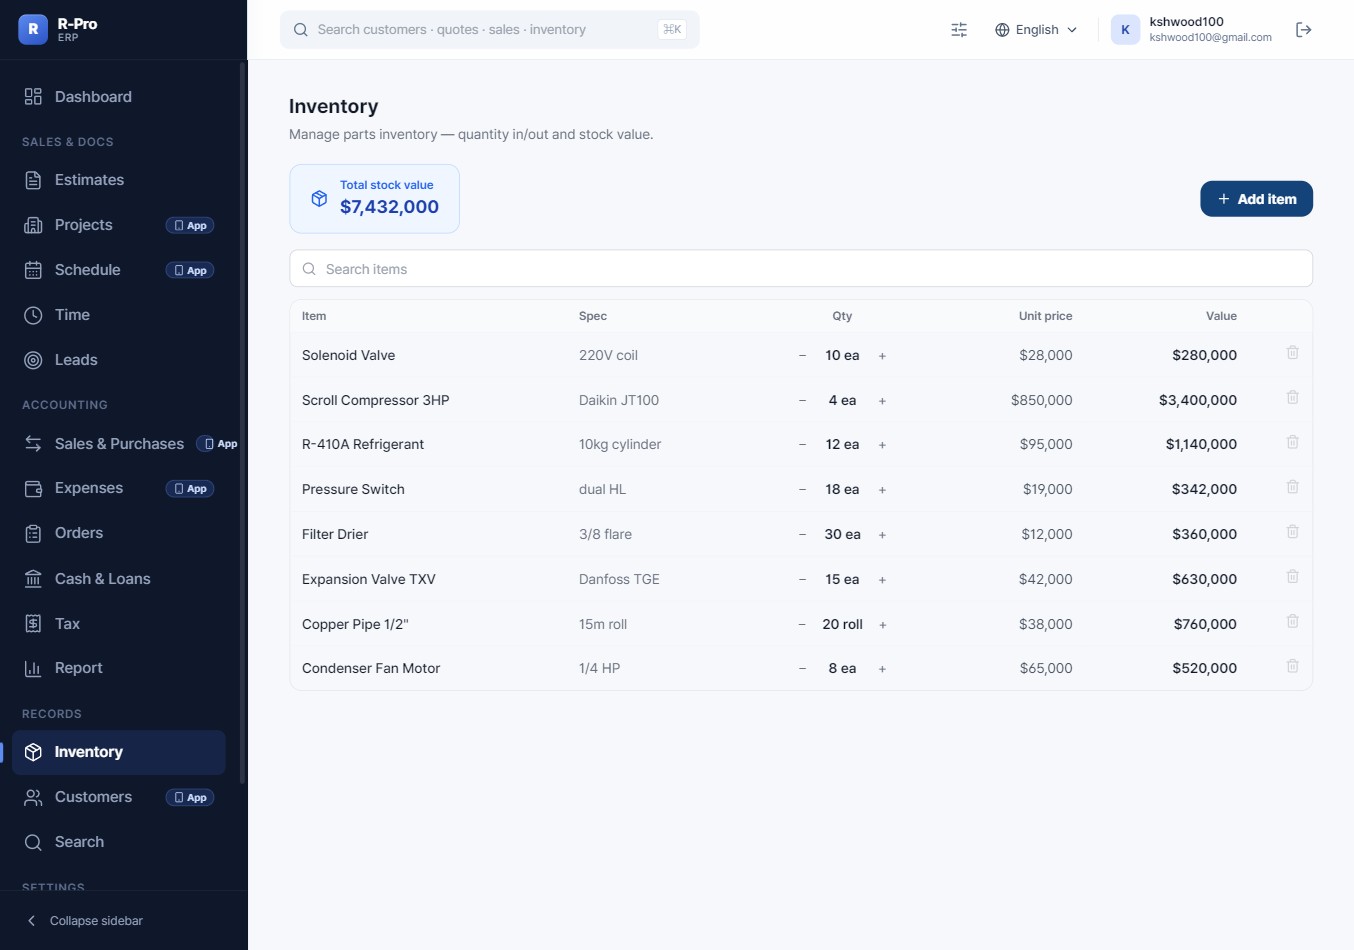
Task: Increase Filter Drier quantity
Action: 882,535
